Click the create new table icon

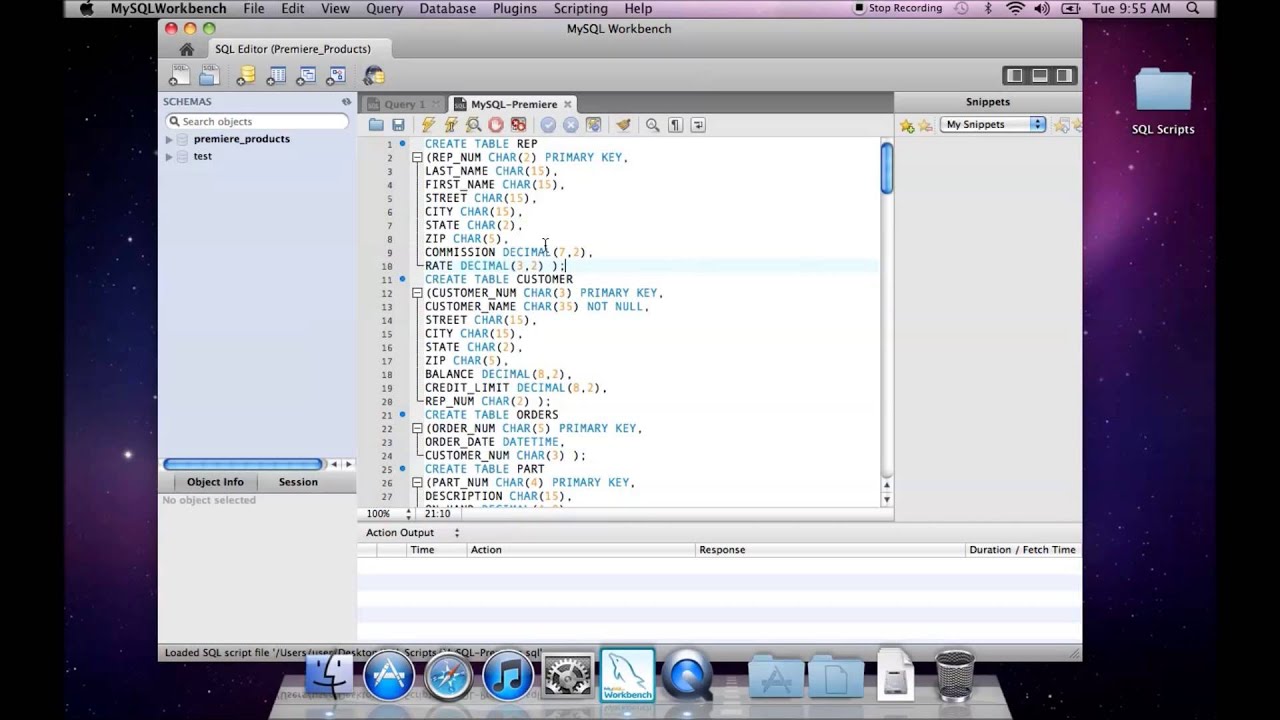pyautogui.click(x=276, y=75)
